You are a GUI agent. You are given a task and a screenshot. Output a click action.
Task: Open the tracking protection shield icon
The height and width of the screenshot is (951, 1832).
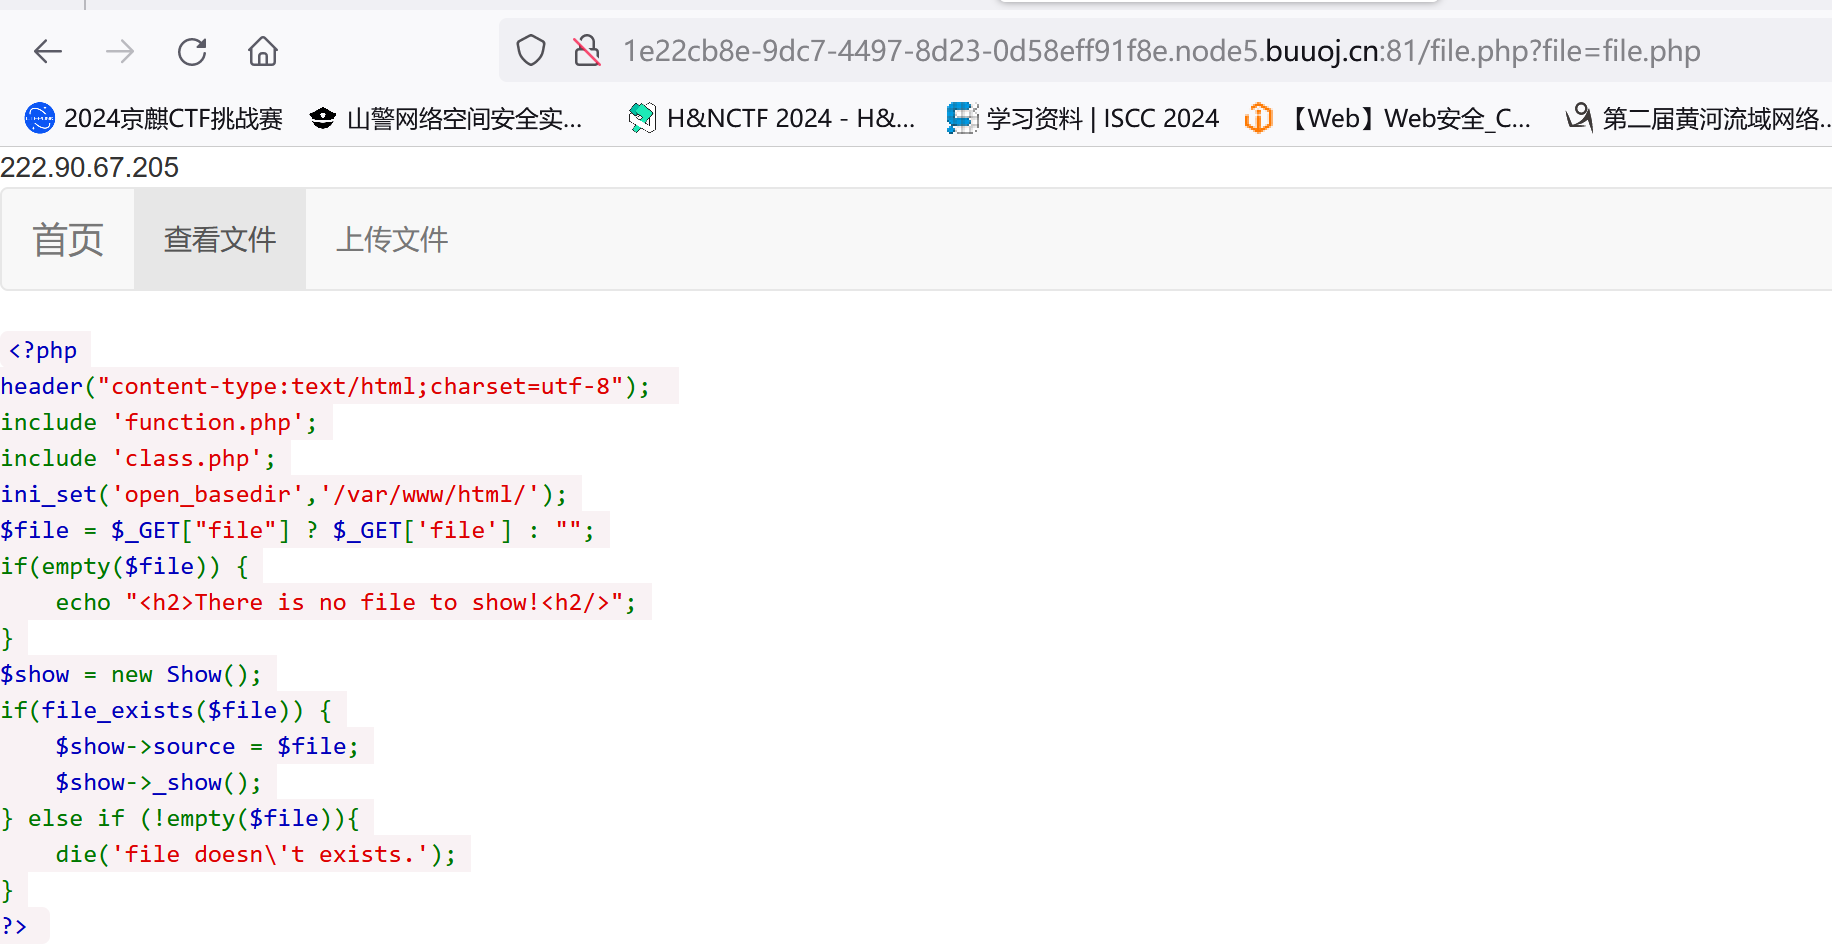click(x=531, y=50)
